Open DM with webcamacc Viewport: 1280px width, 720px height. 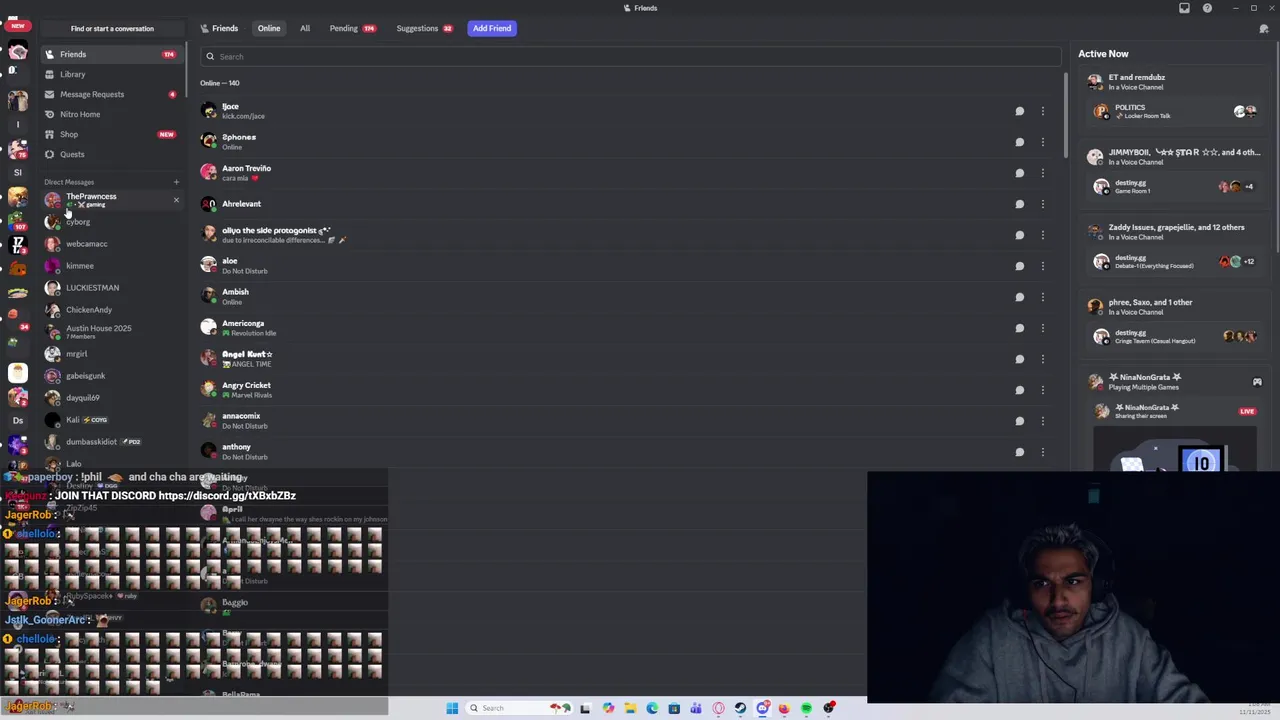point(110,244)
